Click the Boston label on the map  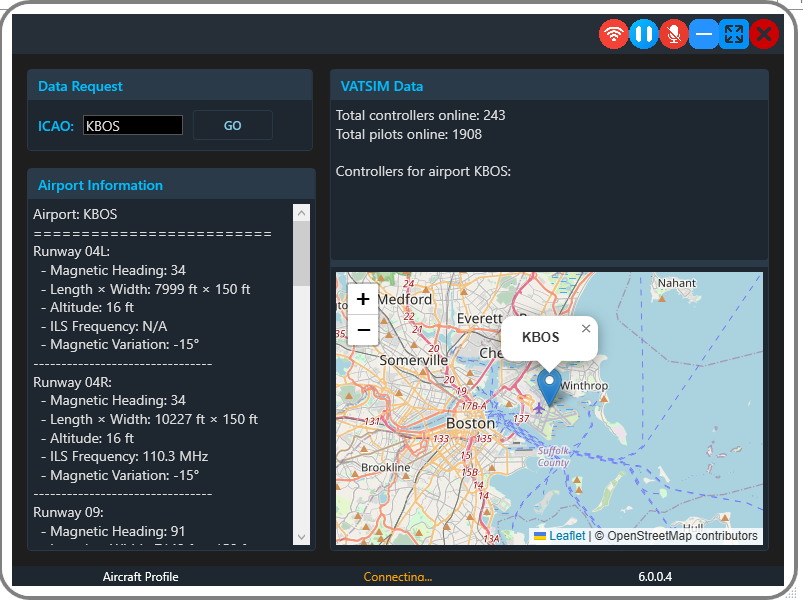click(470, 424)
